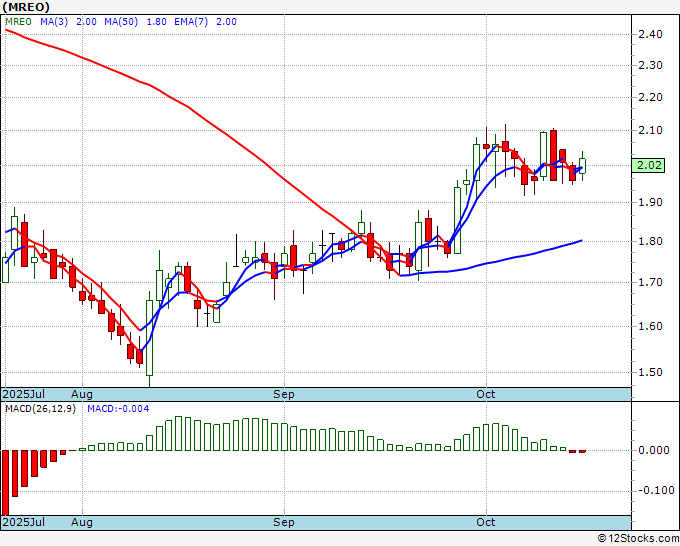Select the MREO legend label
The width and height of the screenshot is (680, 546).
point(18,22)
